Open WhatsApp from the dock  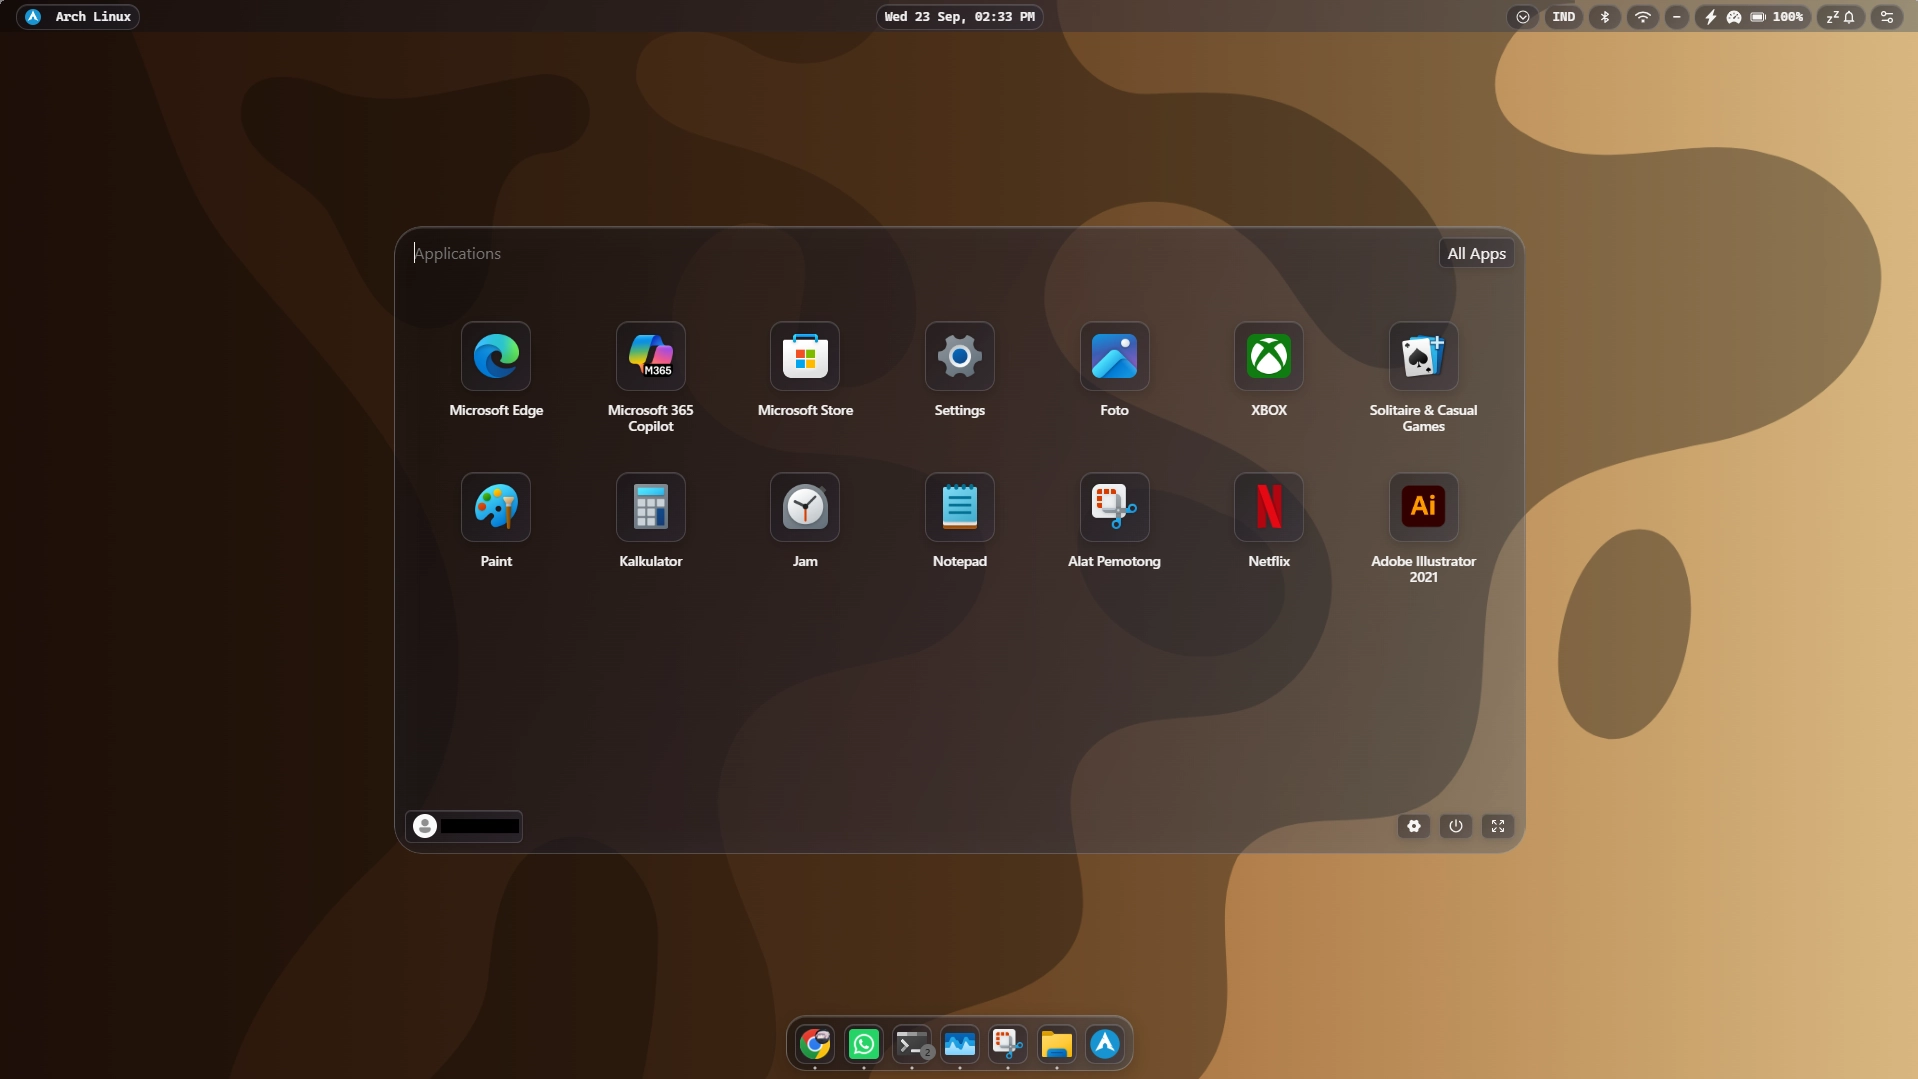pyautogui.click(x=864, y=1044)
